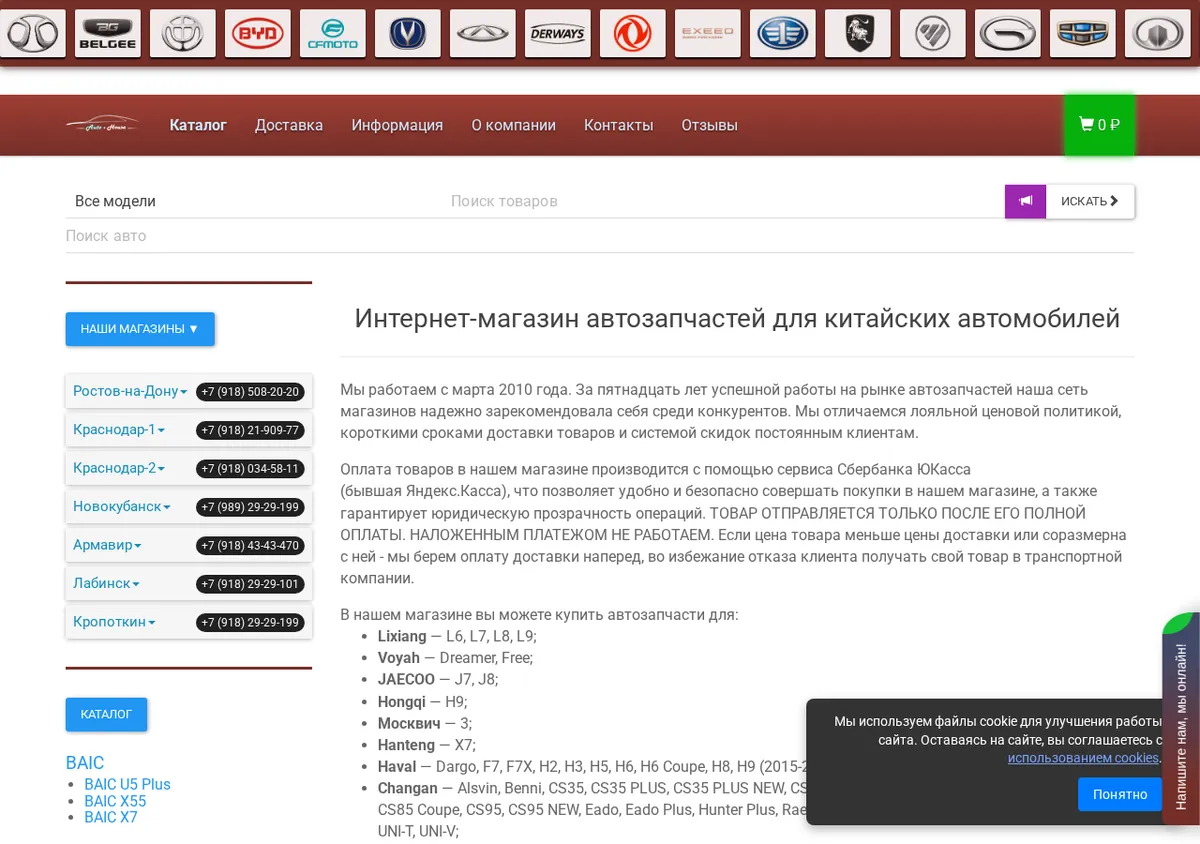
Task: Choose the Derways brand logo
Action: tap(558, 33)
